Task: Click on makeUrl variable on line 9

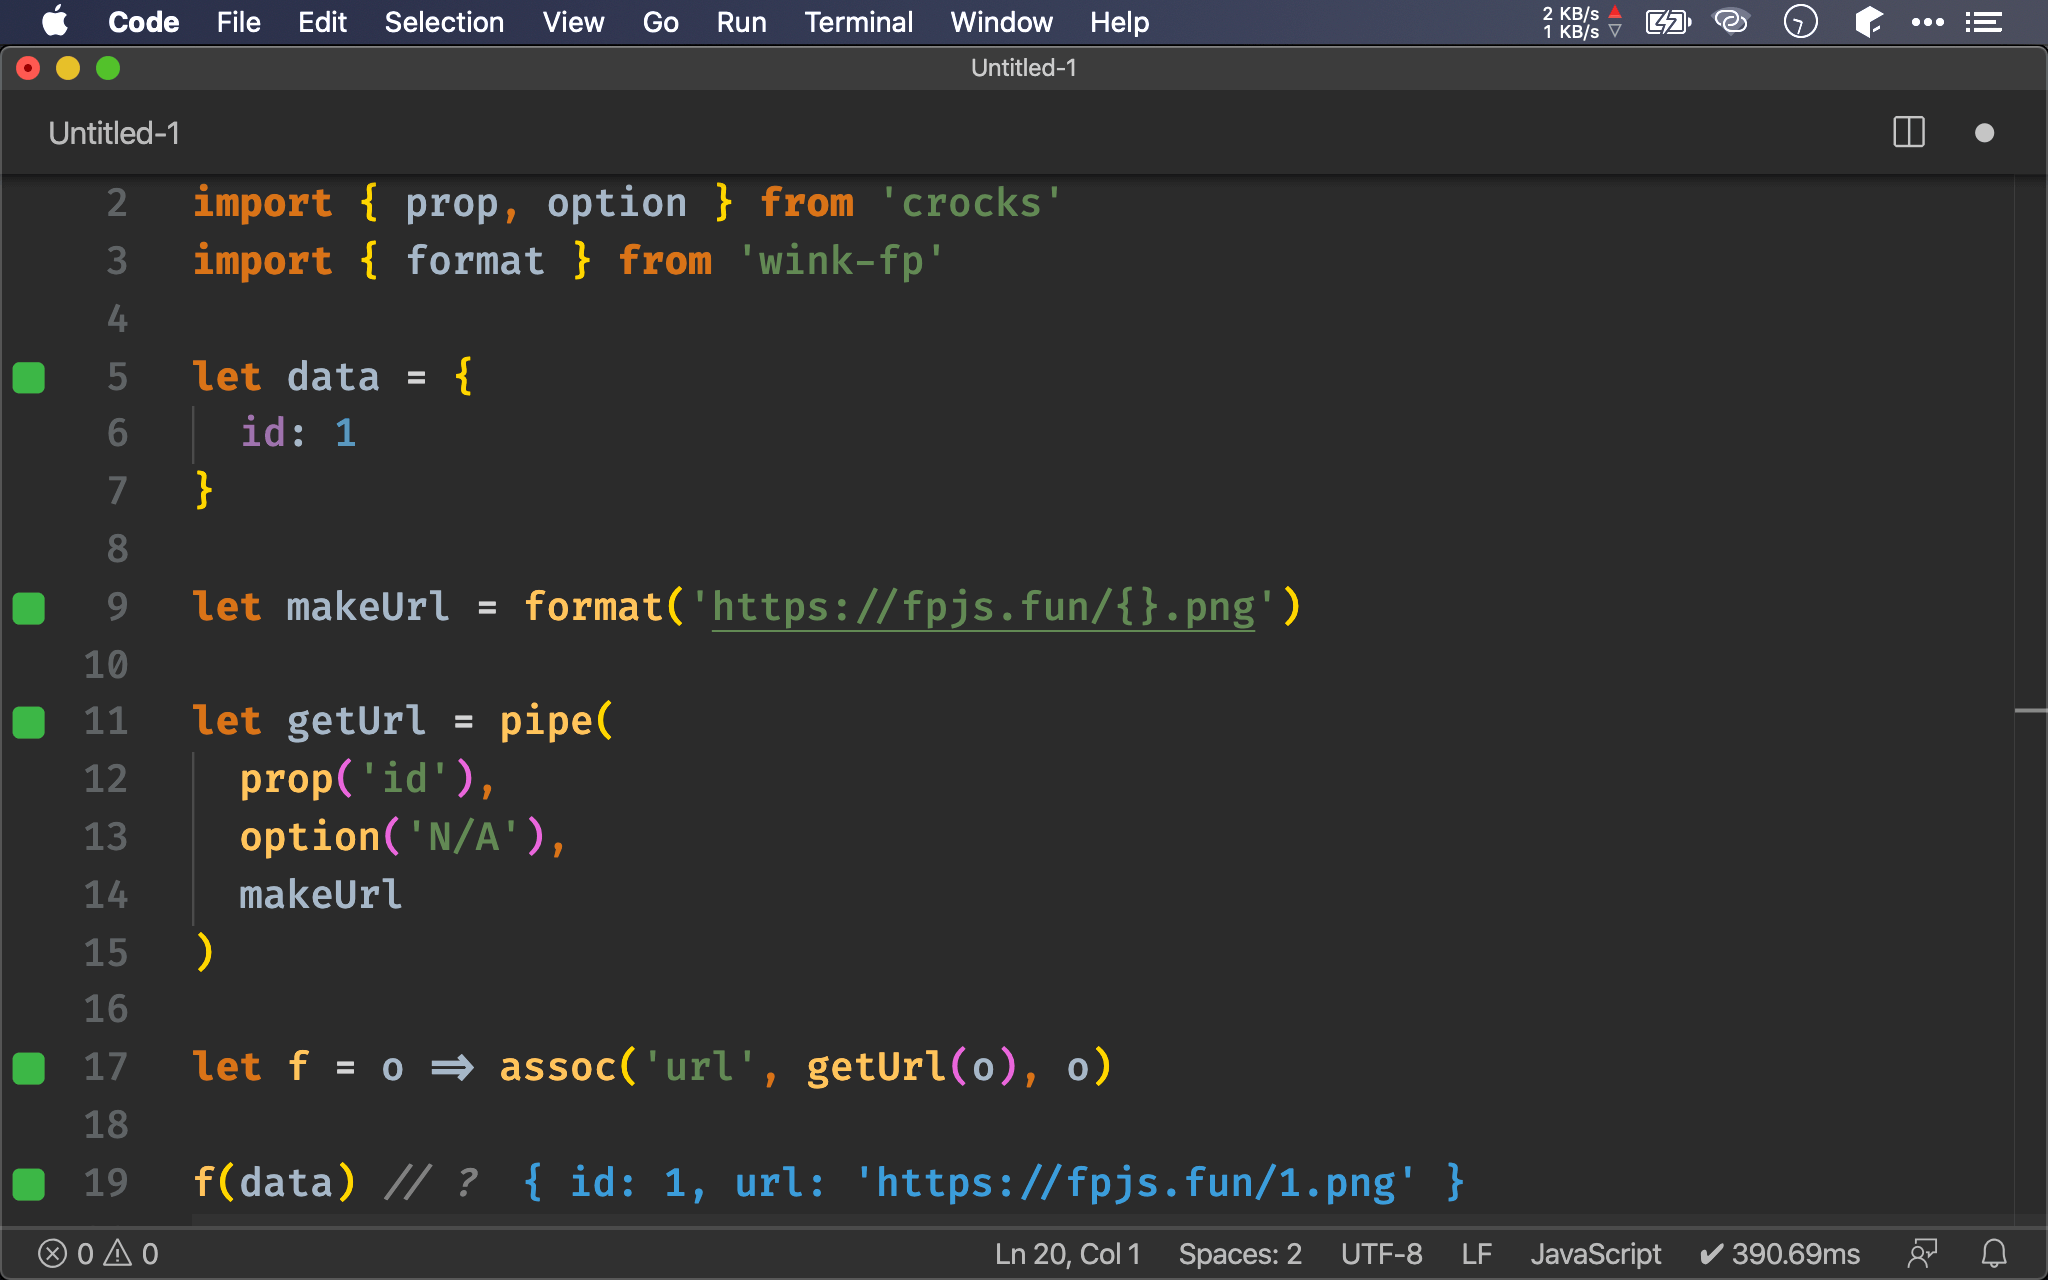Action: click(x=368, y=607)
